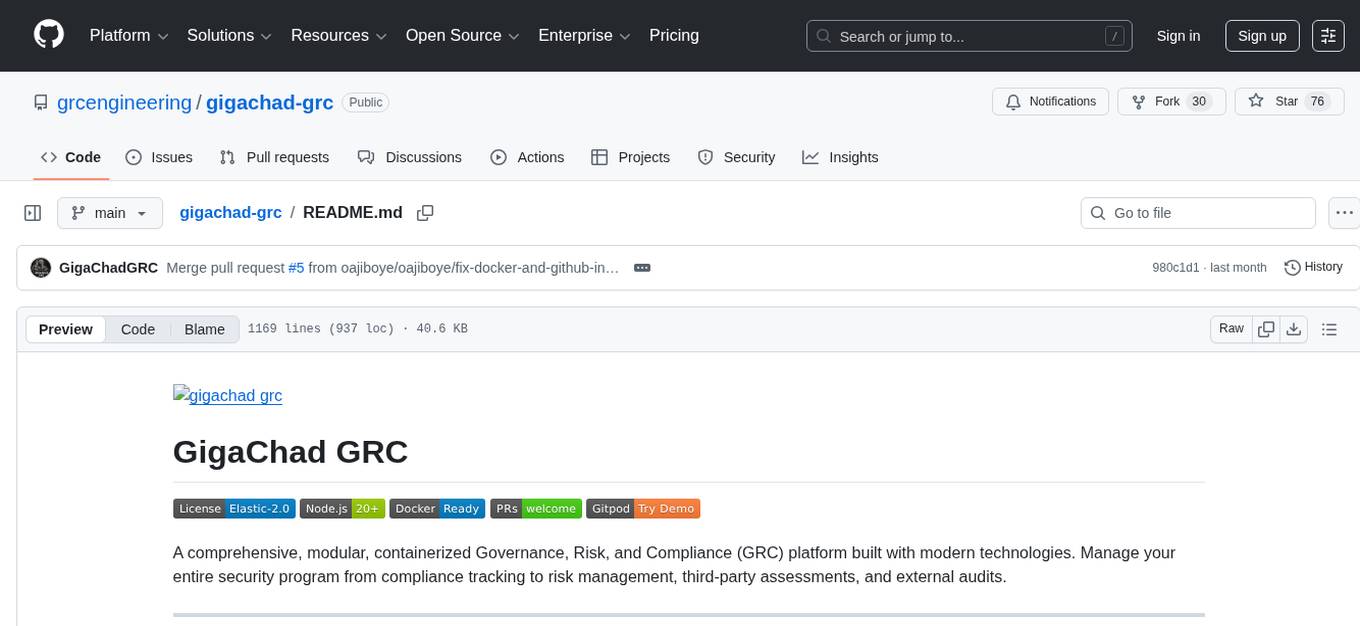Switch to the Blame tab
1360x626 pixels.
click(204, 329)
